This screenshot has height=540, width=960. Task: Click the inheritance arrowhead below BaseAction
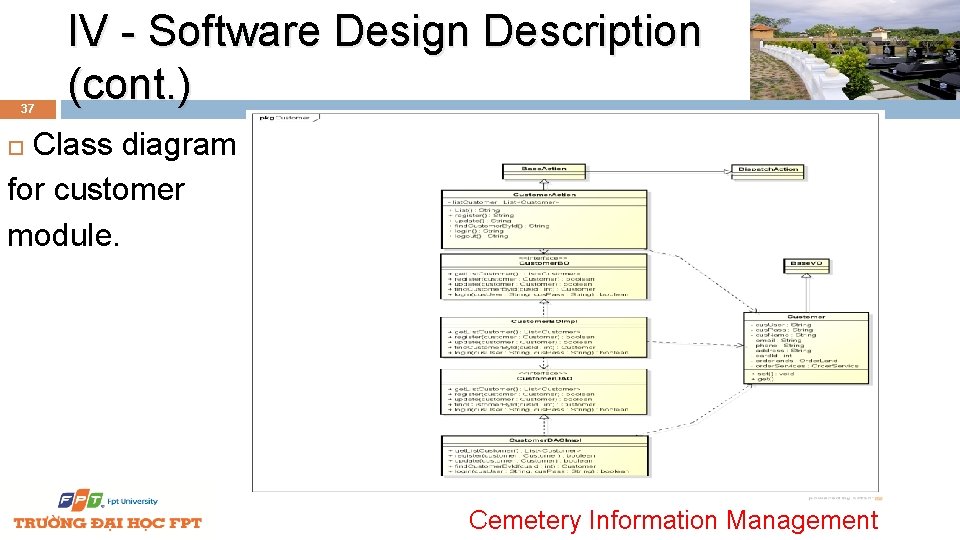click(x=544, y=183)
